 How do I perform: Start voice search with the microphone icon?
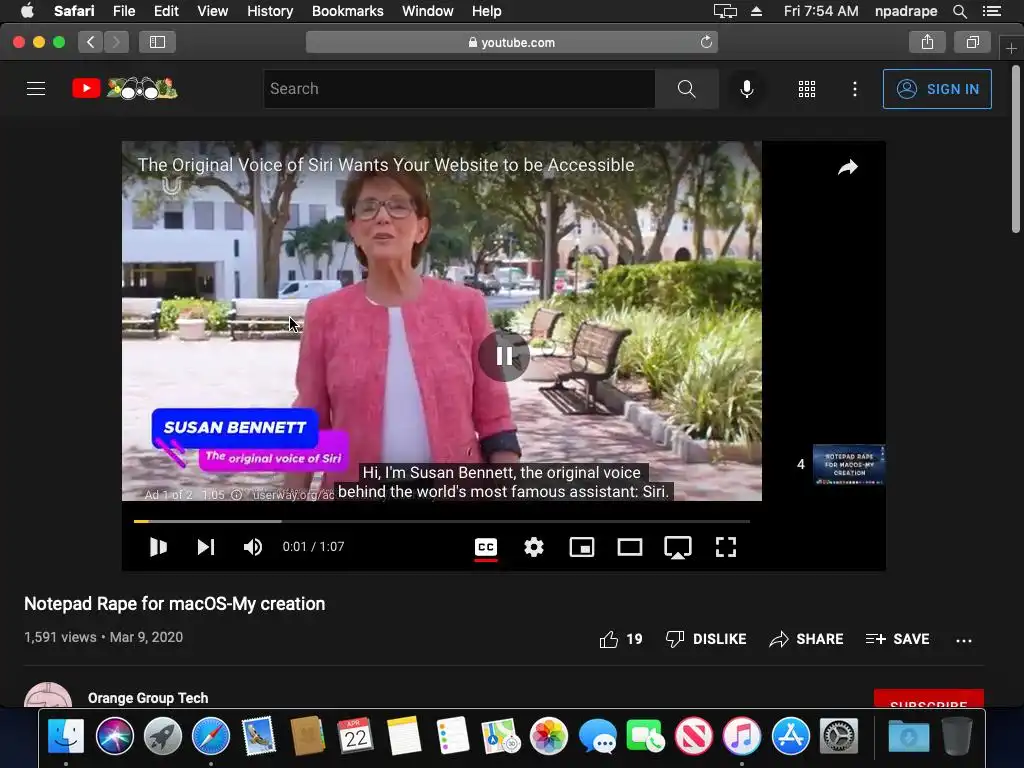746,89
